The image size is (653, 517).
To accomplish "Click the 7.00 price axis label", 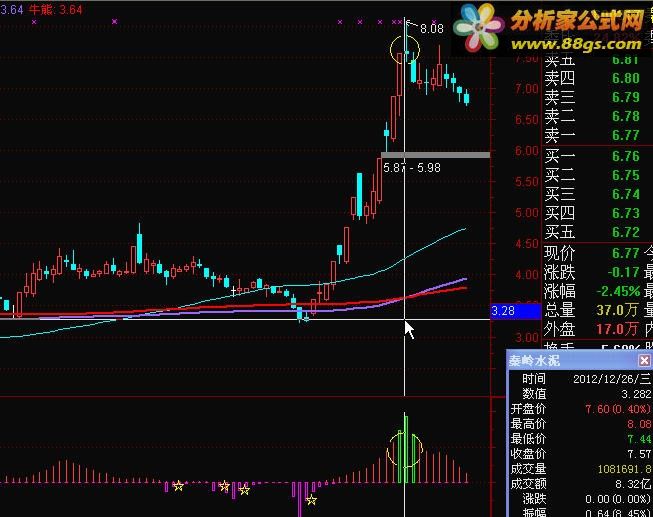I will (x=526, y=89).
